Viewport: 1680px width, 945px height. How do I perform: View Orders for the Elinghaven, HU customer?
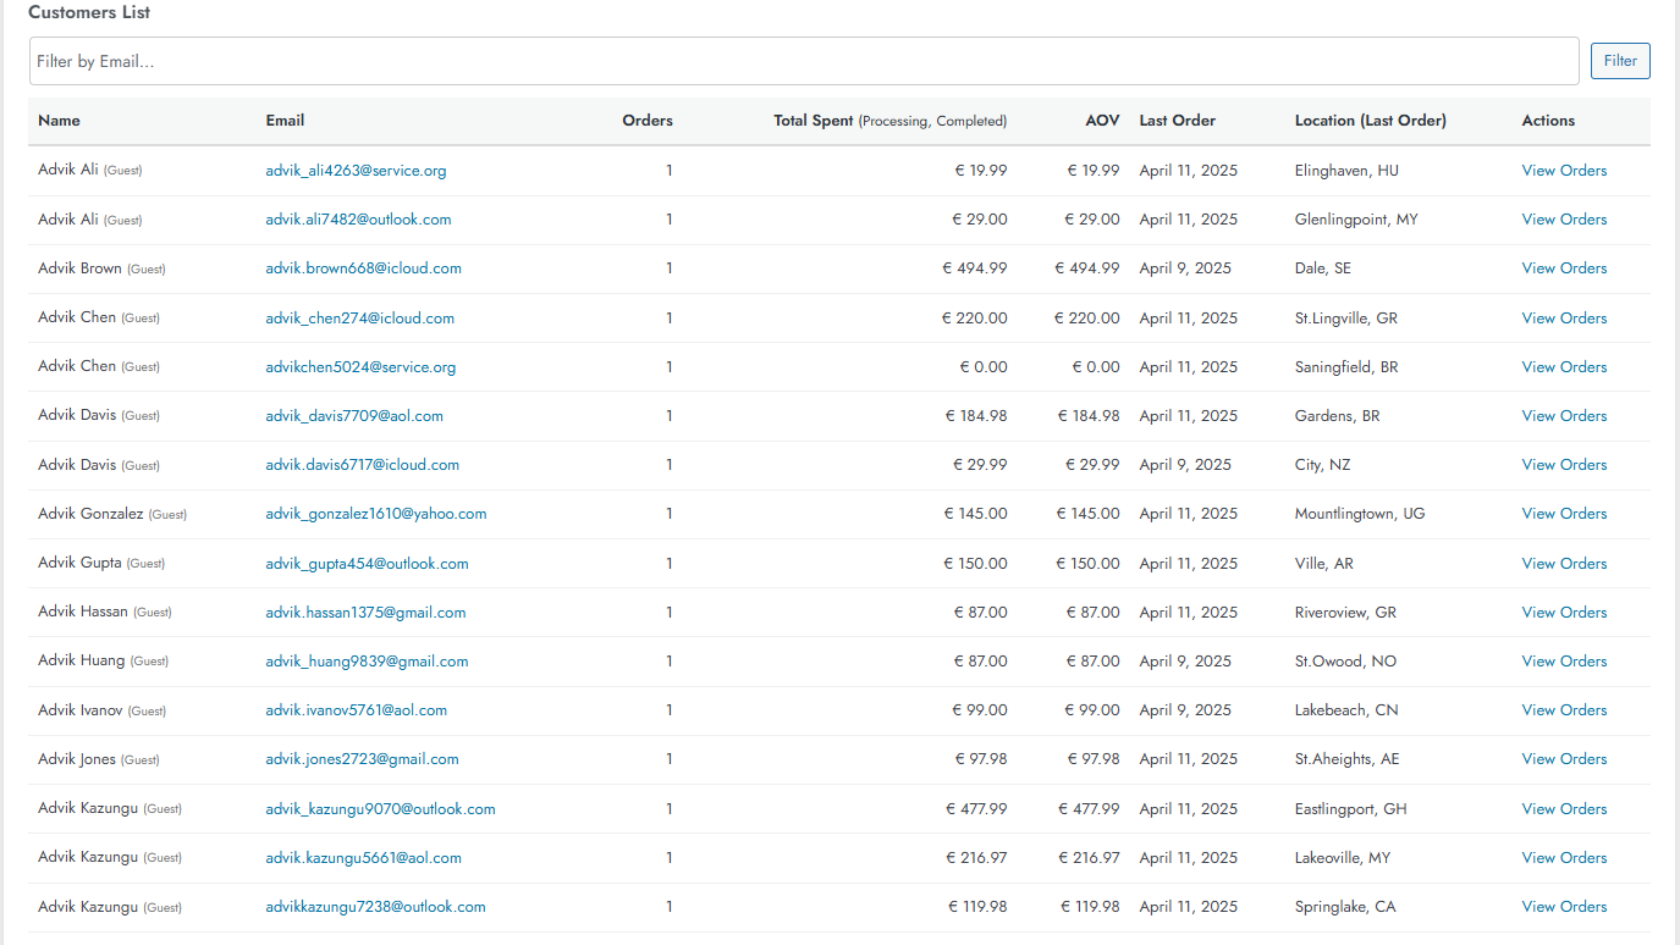(x=1564, y=171)
